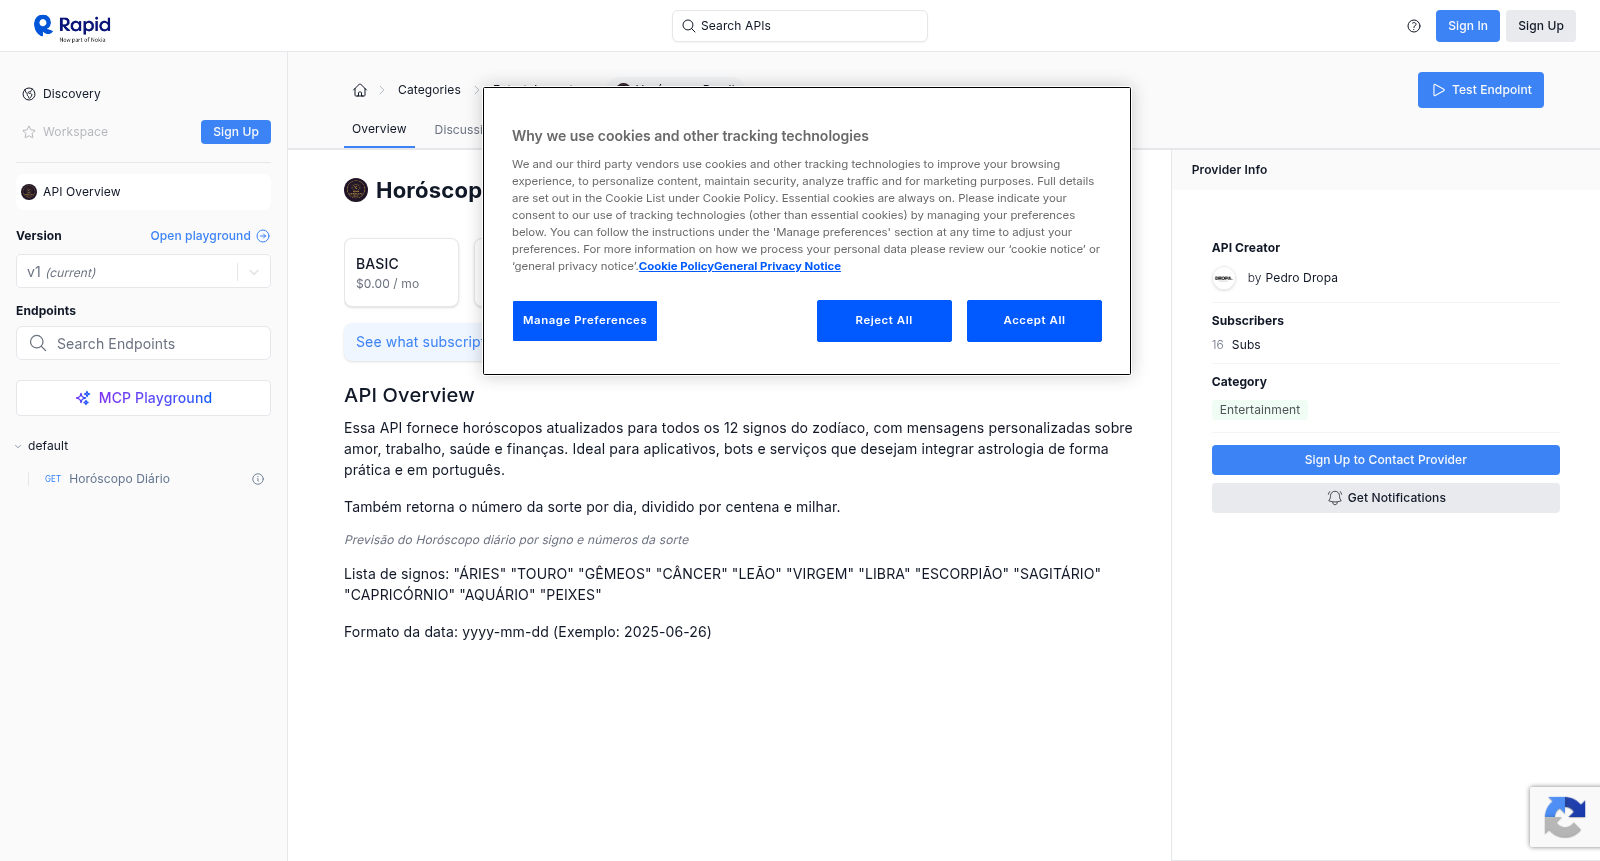
Task: Click Accept All cookies button
Action: pyautogui.click(x=1034, y=321)
